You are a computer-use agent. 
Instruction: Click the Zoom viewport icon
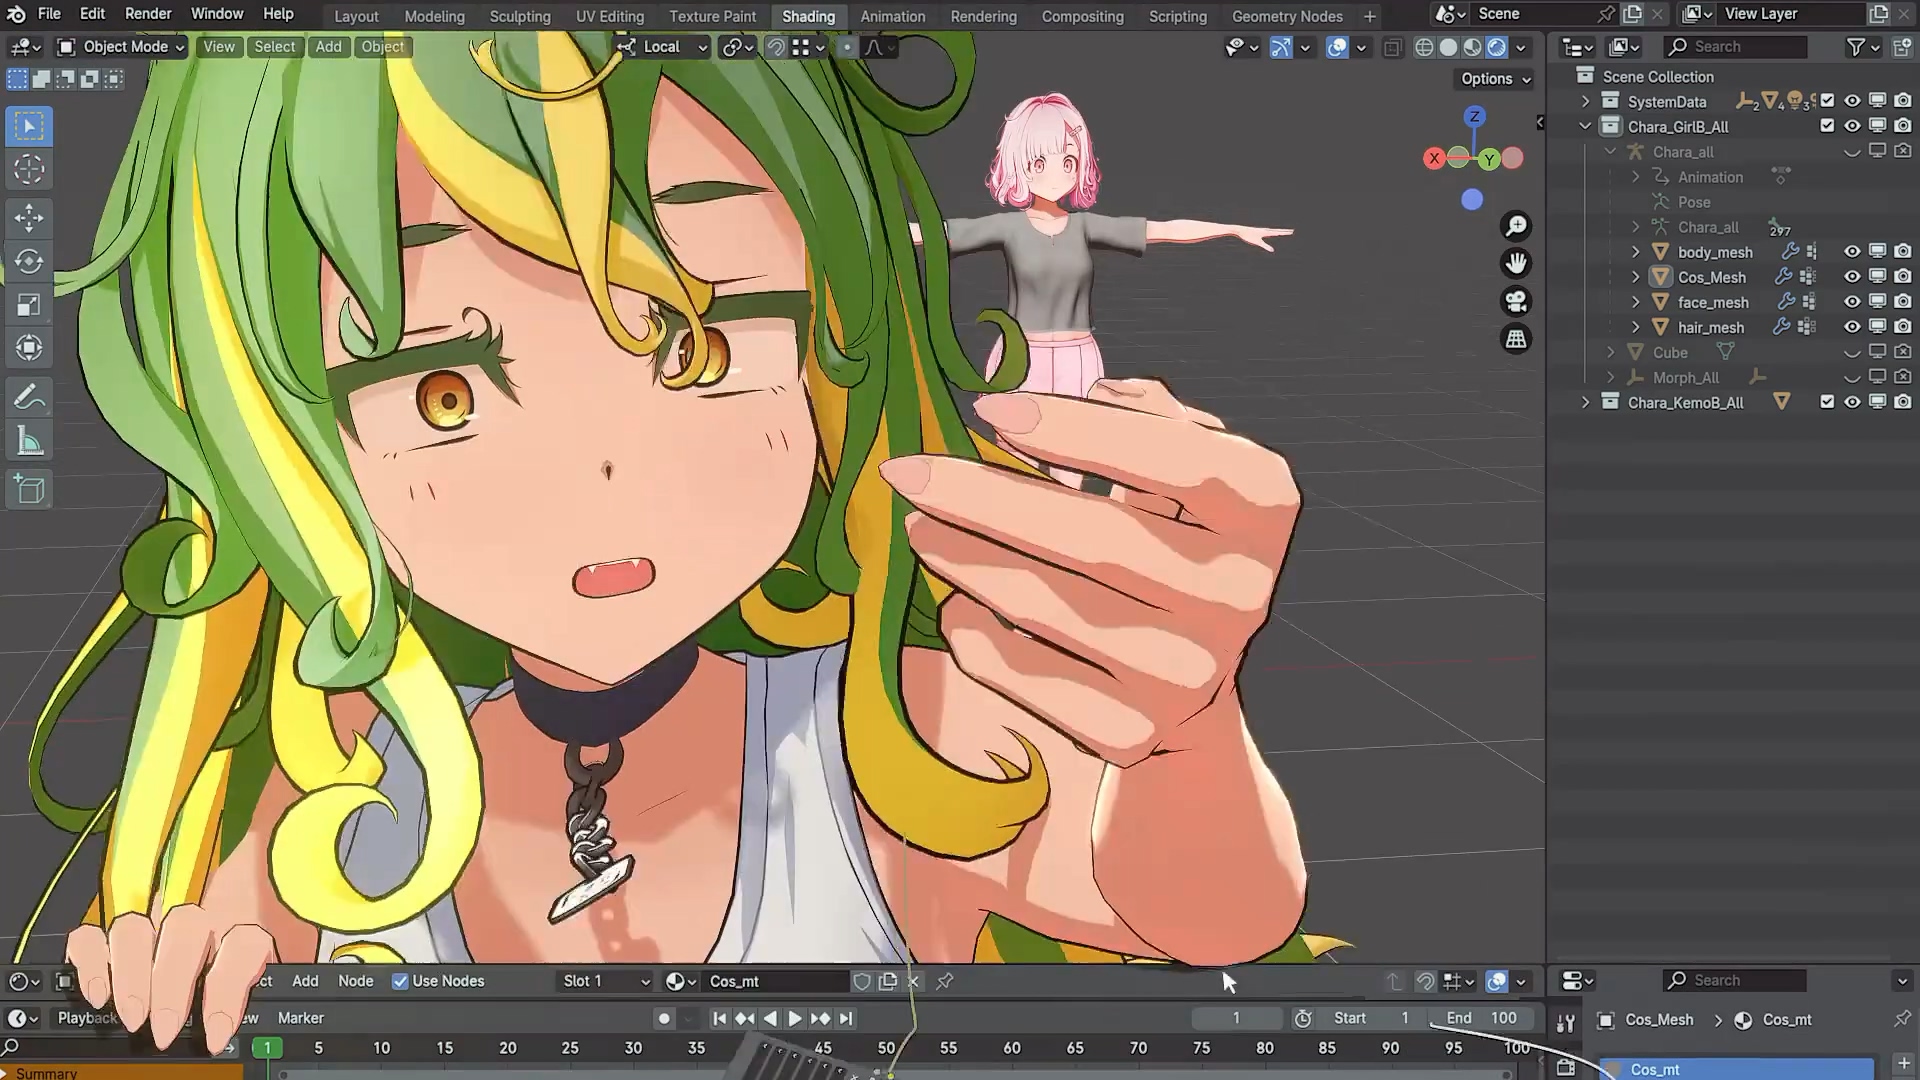tap(1516, 226)
